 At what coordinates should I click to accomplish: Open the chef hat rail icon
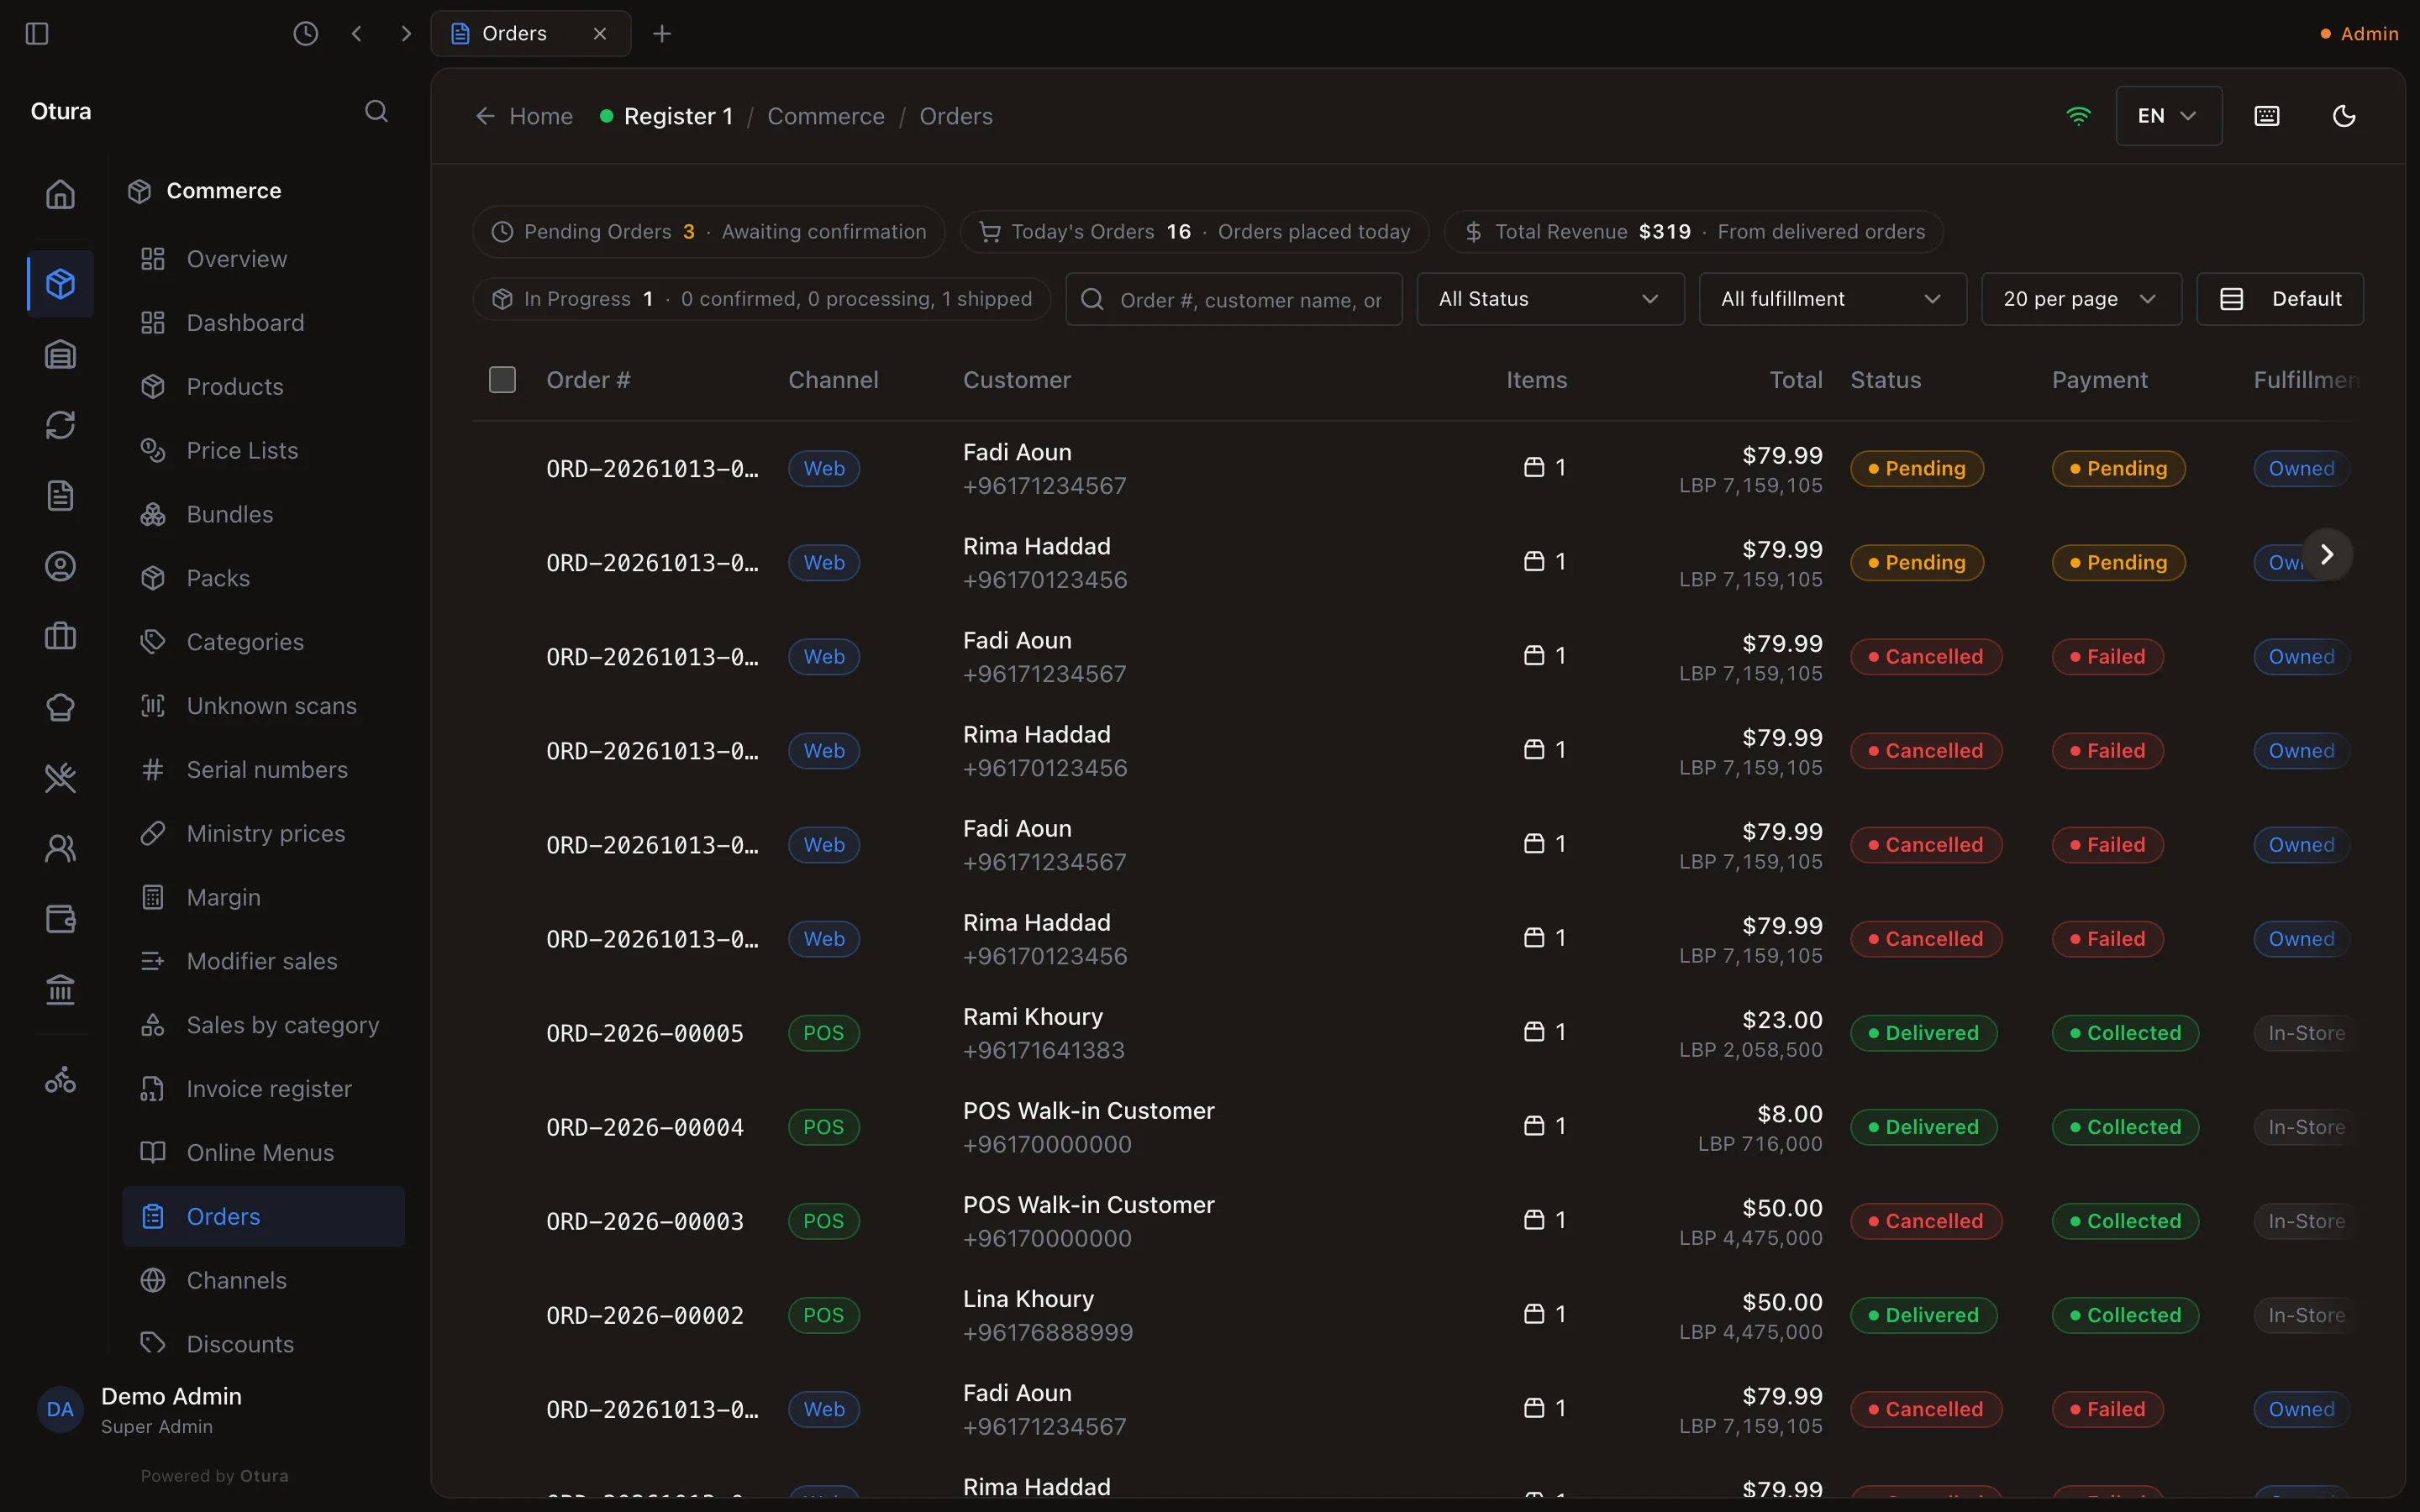click(60, 707)
